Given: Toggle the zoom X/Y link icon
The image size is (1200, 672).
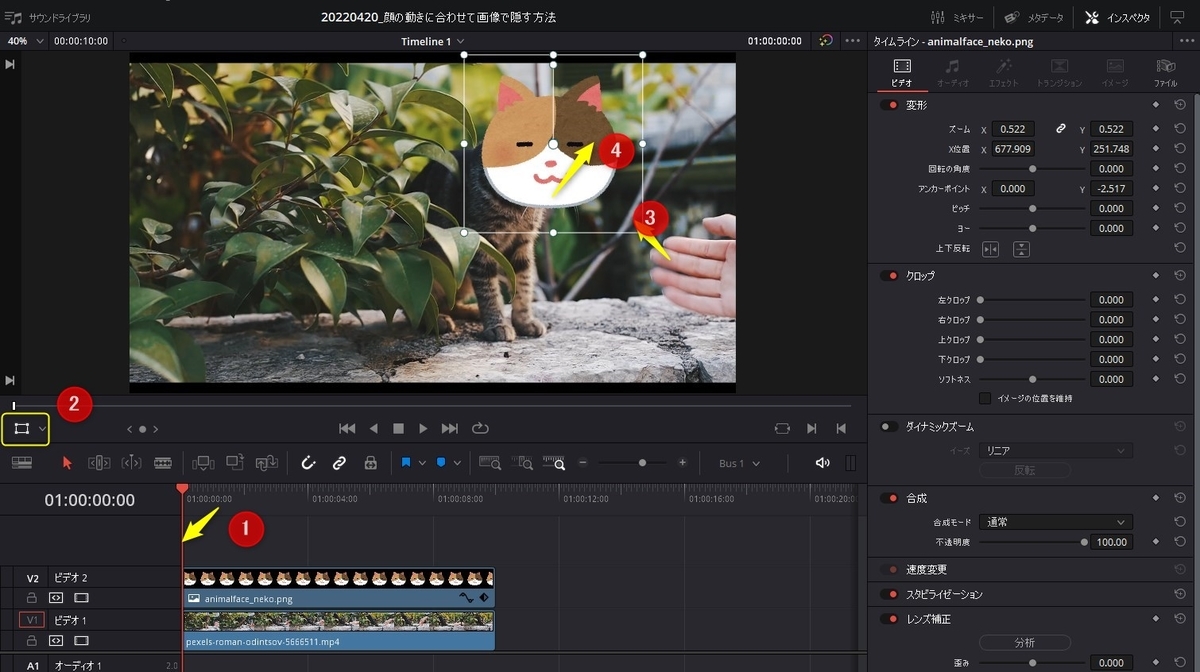Looking at the screenshot, I should coord(1061,129).
